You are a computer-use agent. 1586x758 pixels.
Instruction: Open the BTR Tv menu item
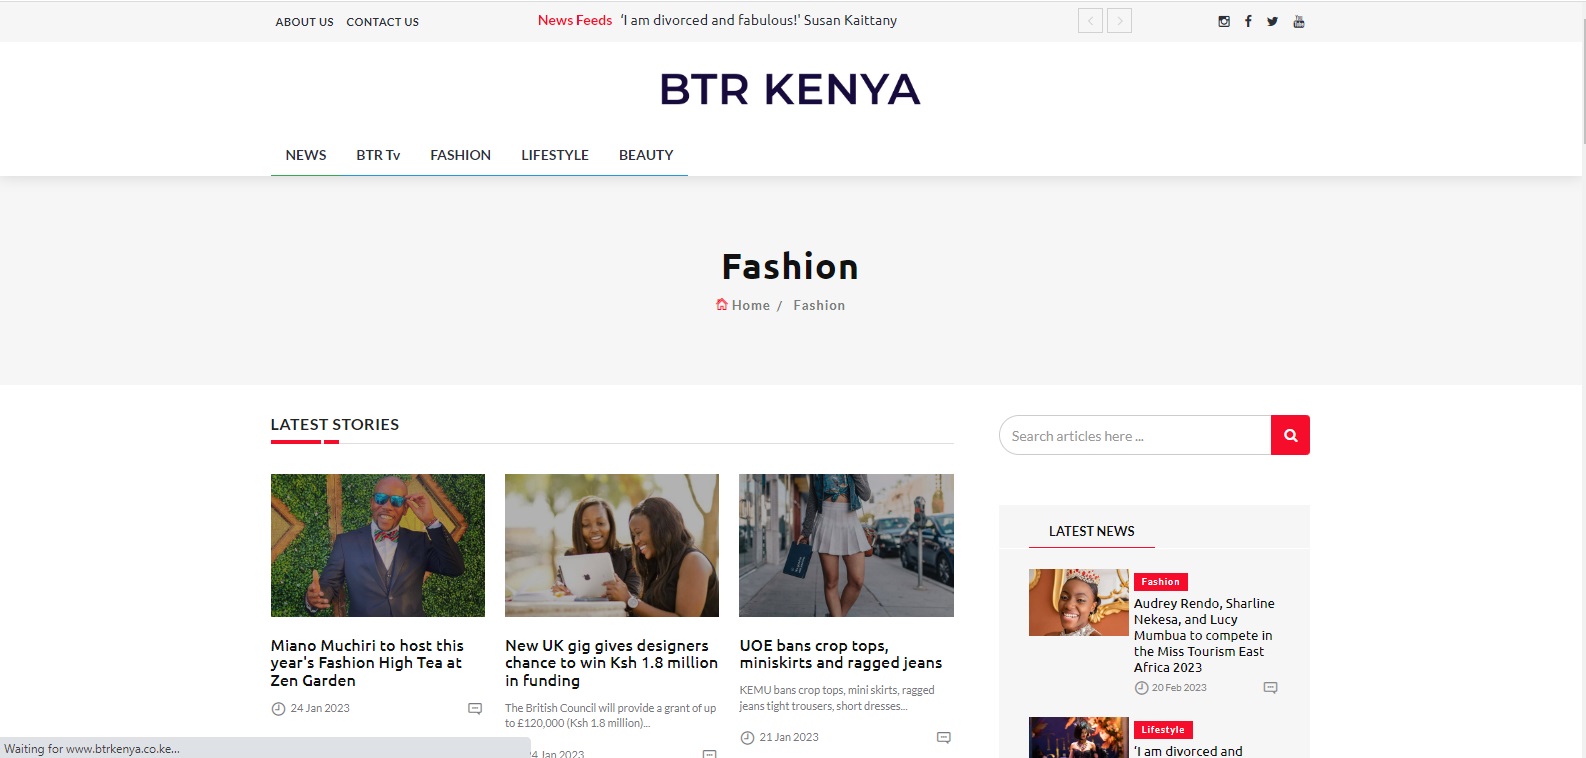click(378, 155)
